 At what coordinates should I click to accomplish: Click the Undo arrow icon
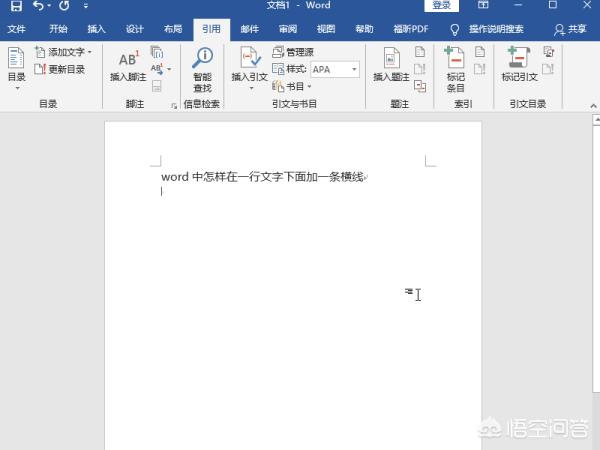[38, 7]
